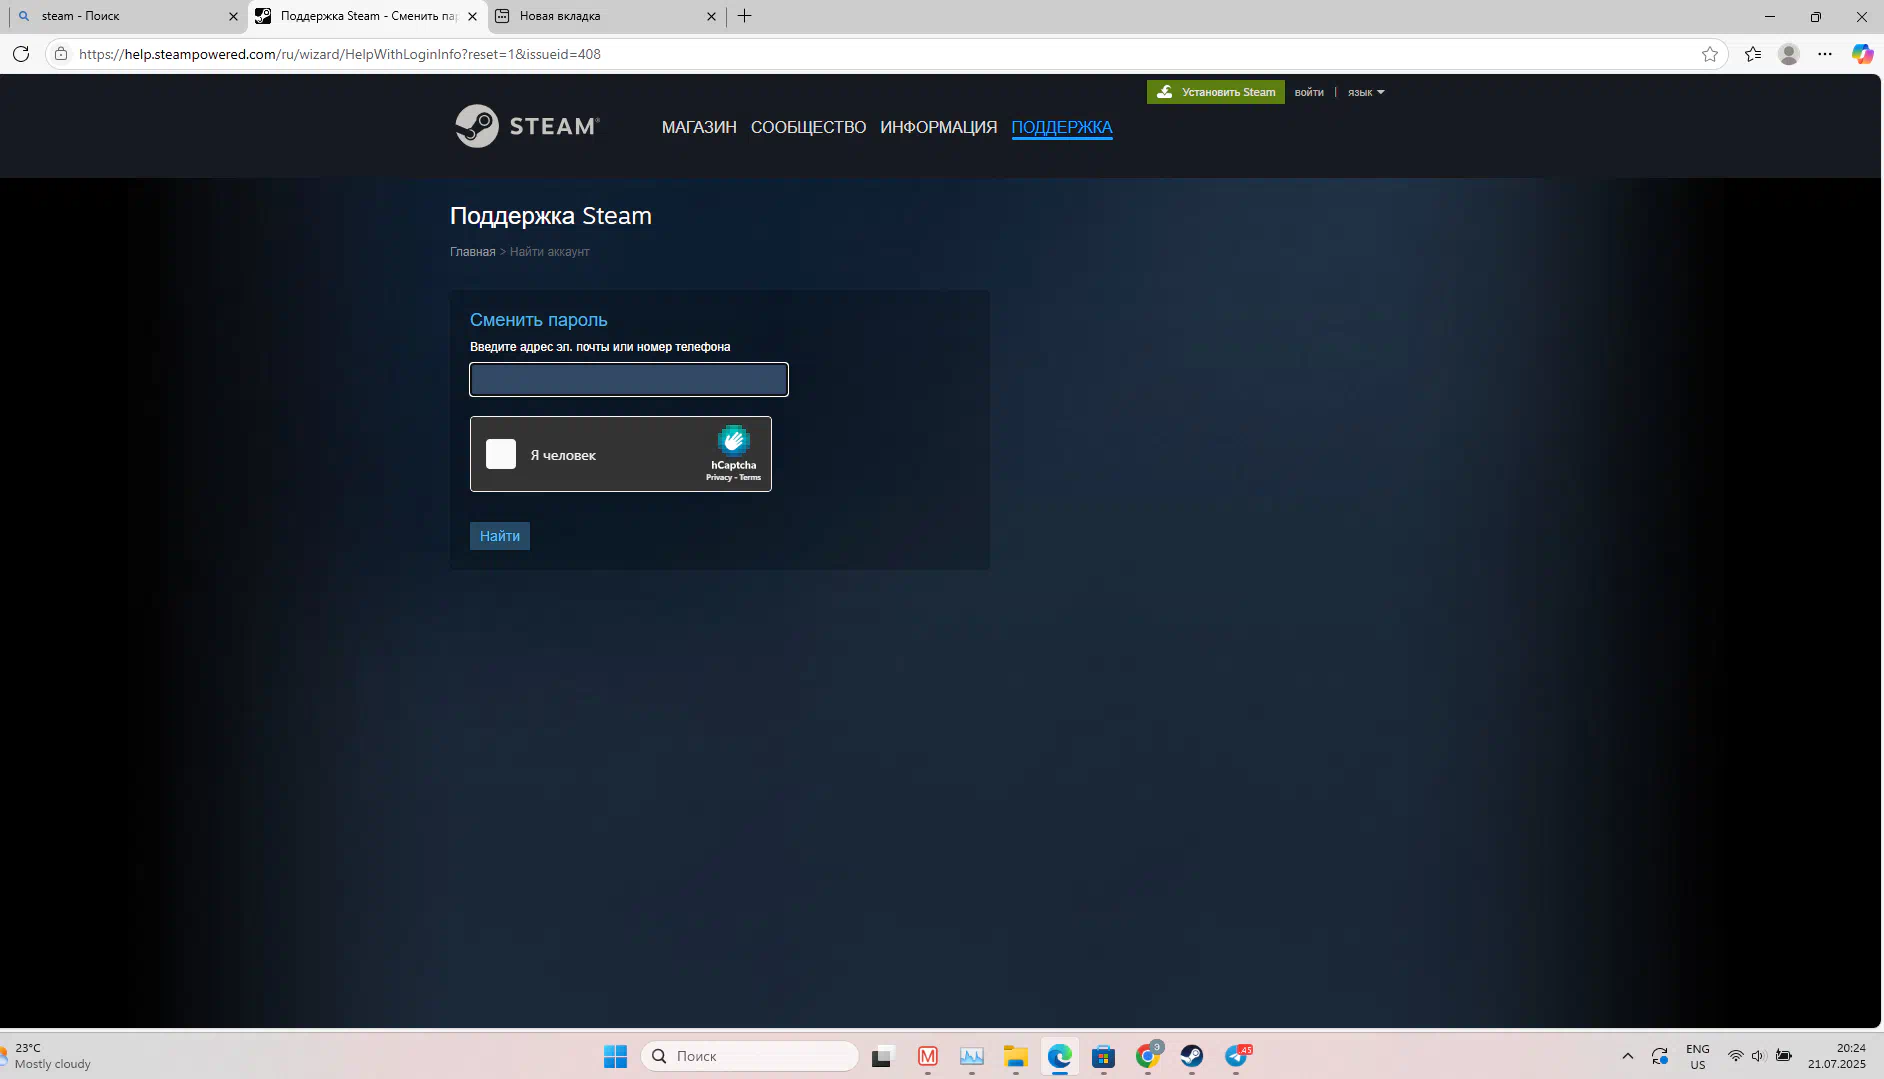
Task: Click the Поддержка Steam page title
Action: [551, 216]
